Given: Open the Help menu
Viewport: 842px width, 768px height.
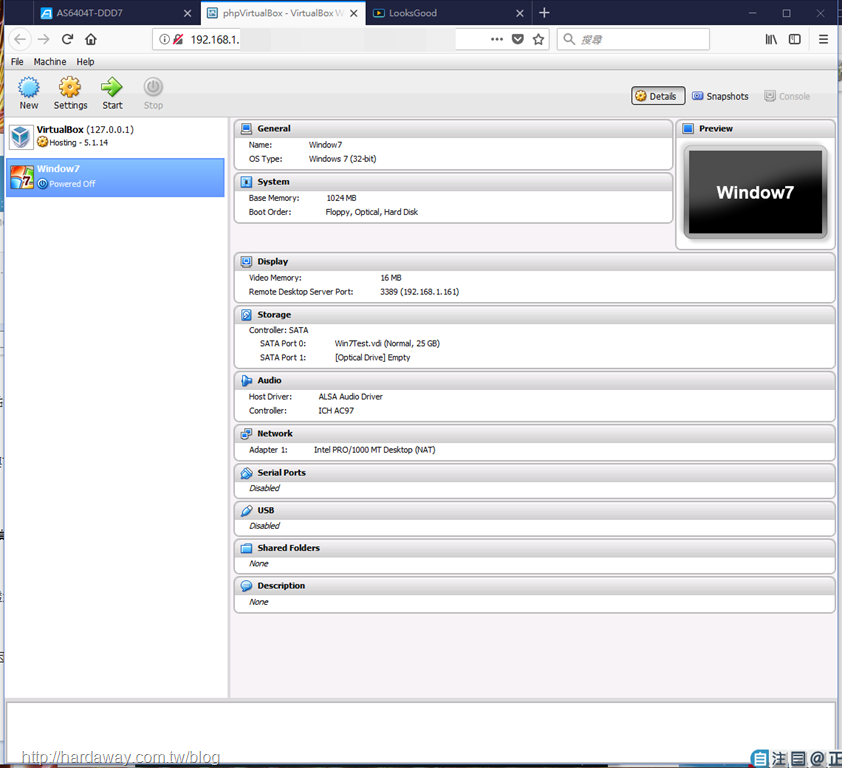Looking at the screenshot, I should [x=85, y=62].
